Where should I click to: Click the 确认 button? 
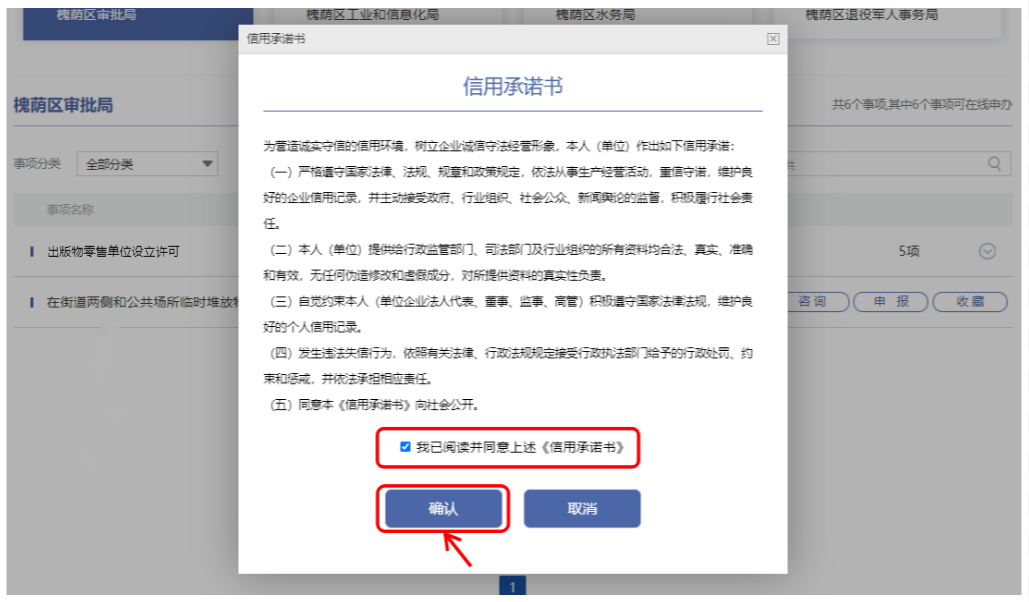(443, 508)
